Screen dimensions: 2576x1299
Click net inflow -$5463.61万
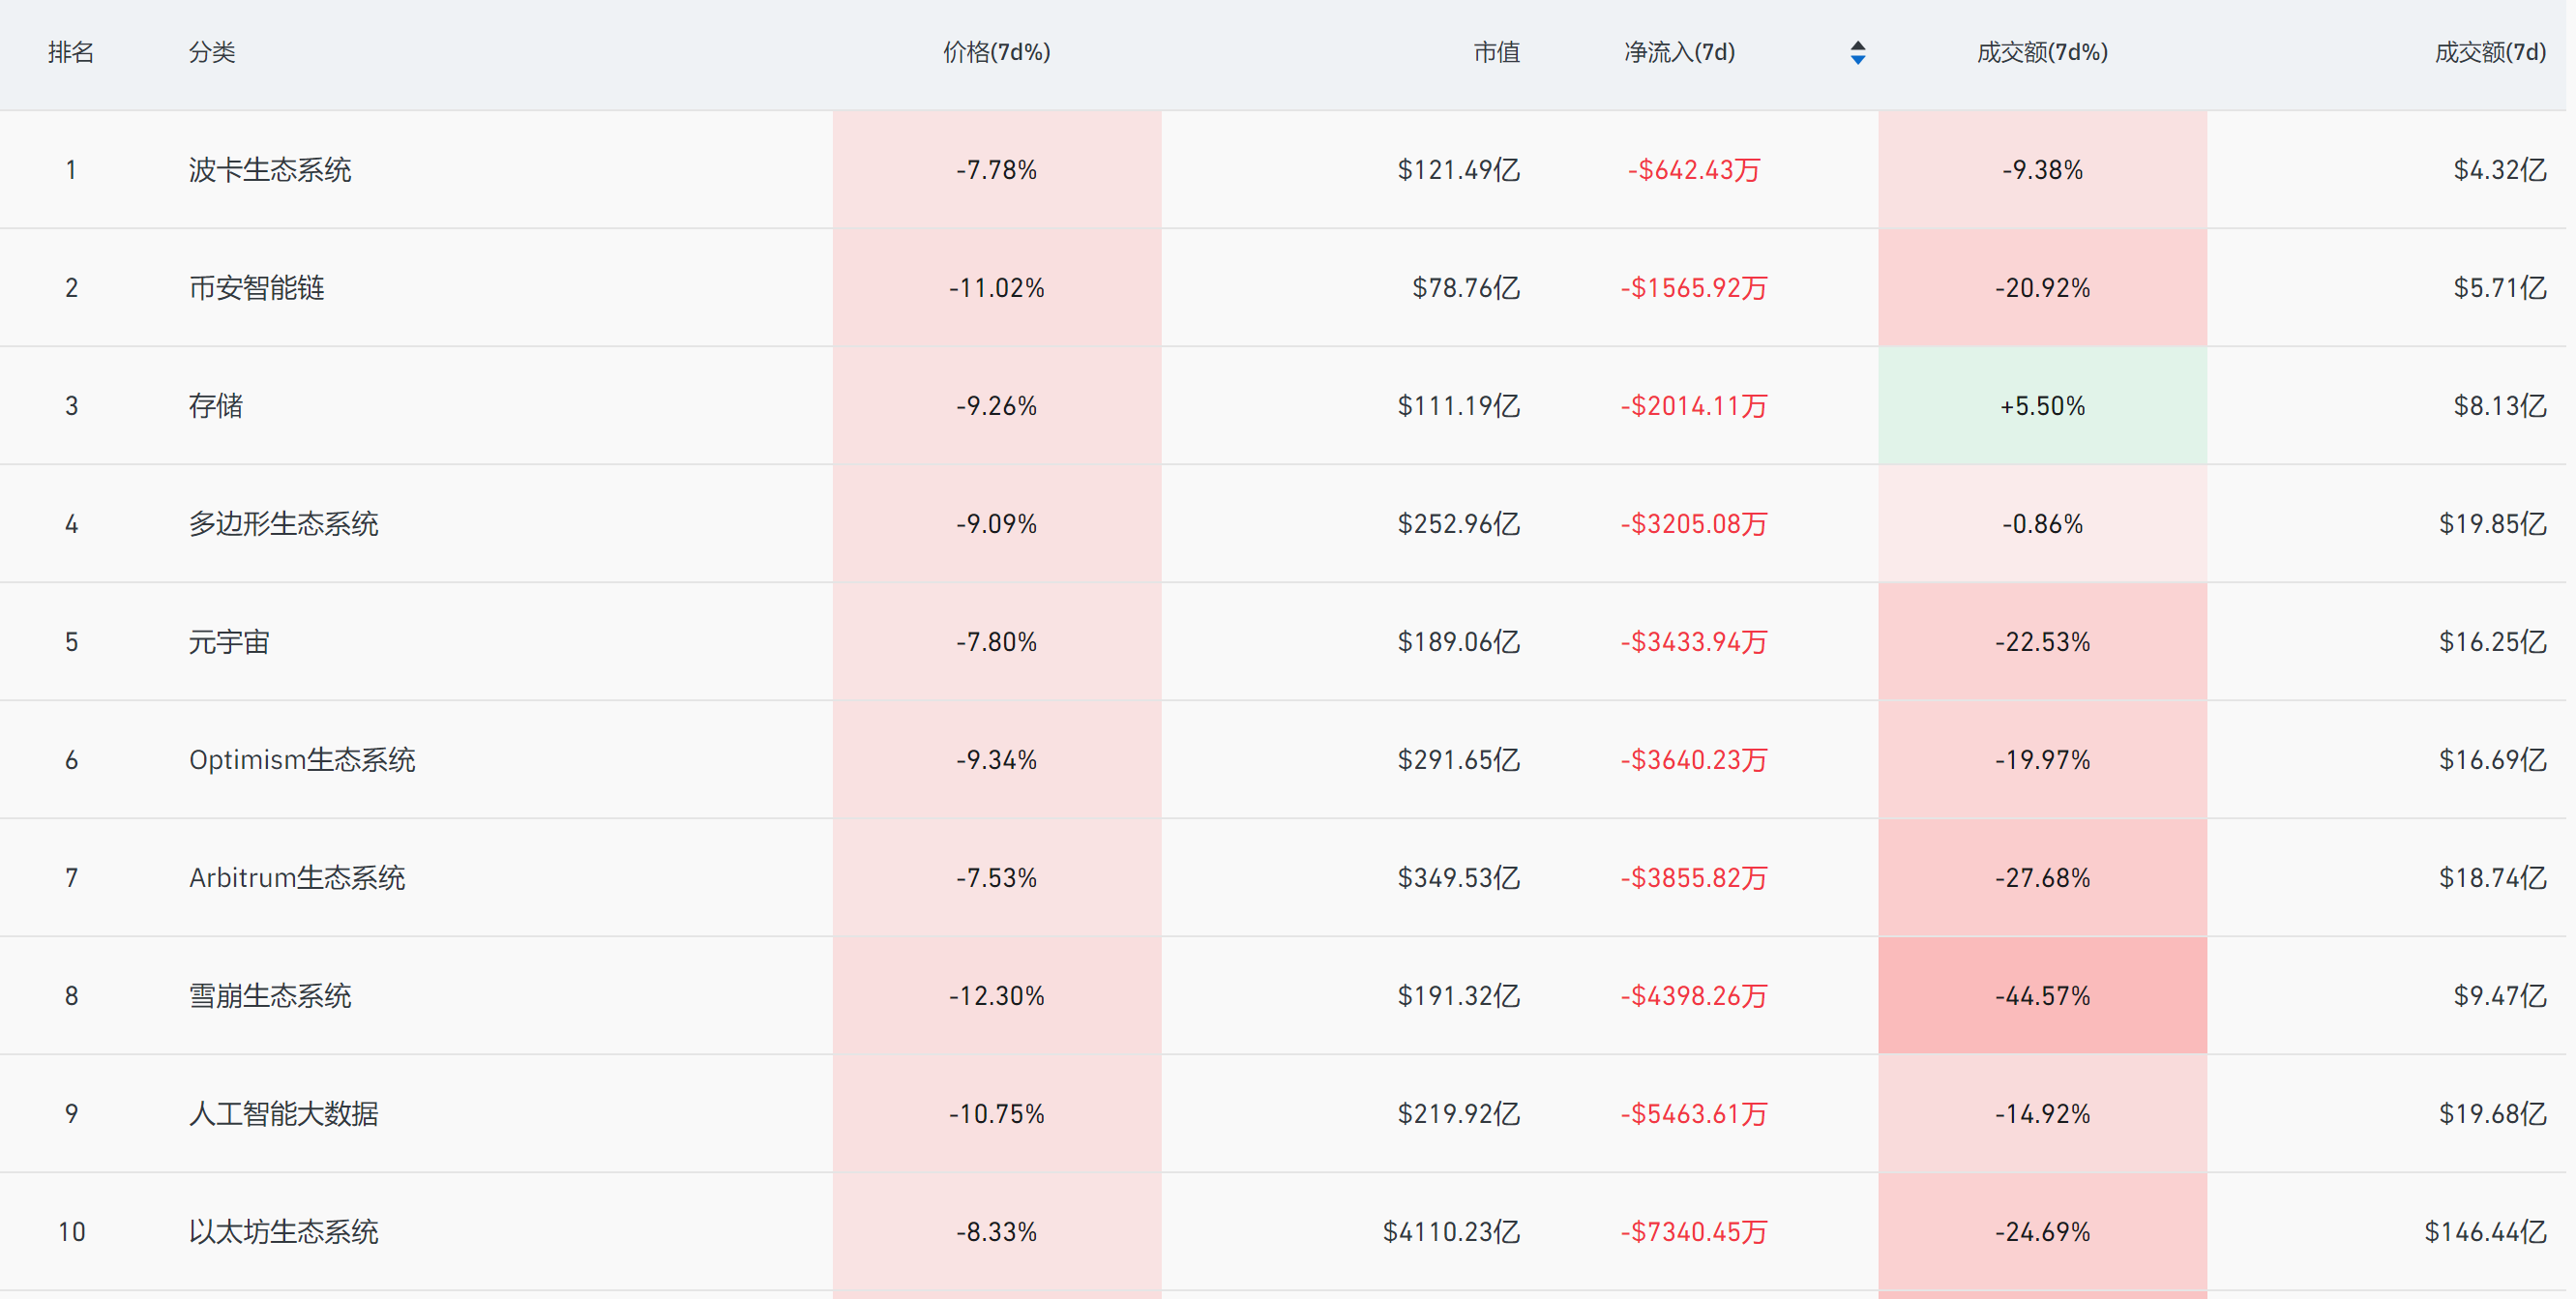pyautogui.click(x=1694, y=1114)
